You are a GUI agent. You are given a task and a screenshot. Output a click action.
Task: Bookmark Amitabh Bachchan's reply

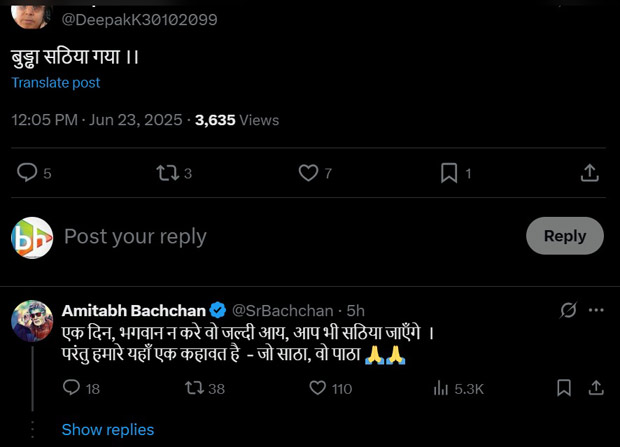pyautogui.click(x=564, y=388)
